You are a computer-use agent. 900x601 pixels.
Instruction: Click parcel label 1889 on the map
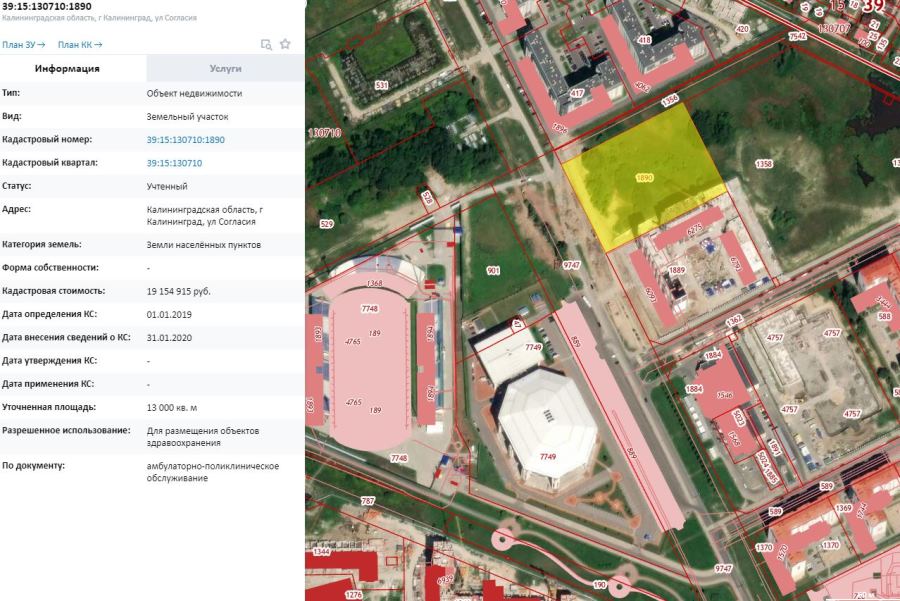click(x=677, y=271)
